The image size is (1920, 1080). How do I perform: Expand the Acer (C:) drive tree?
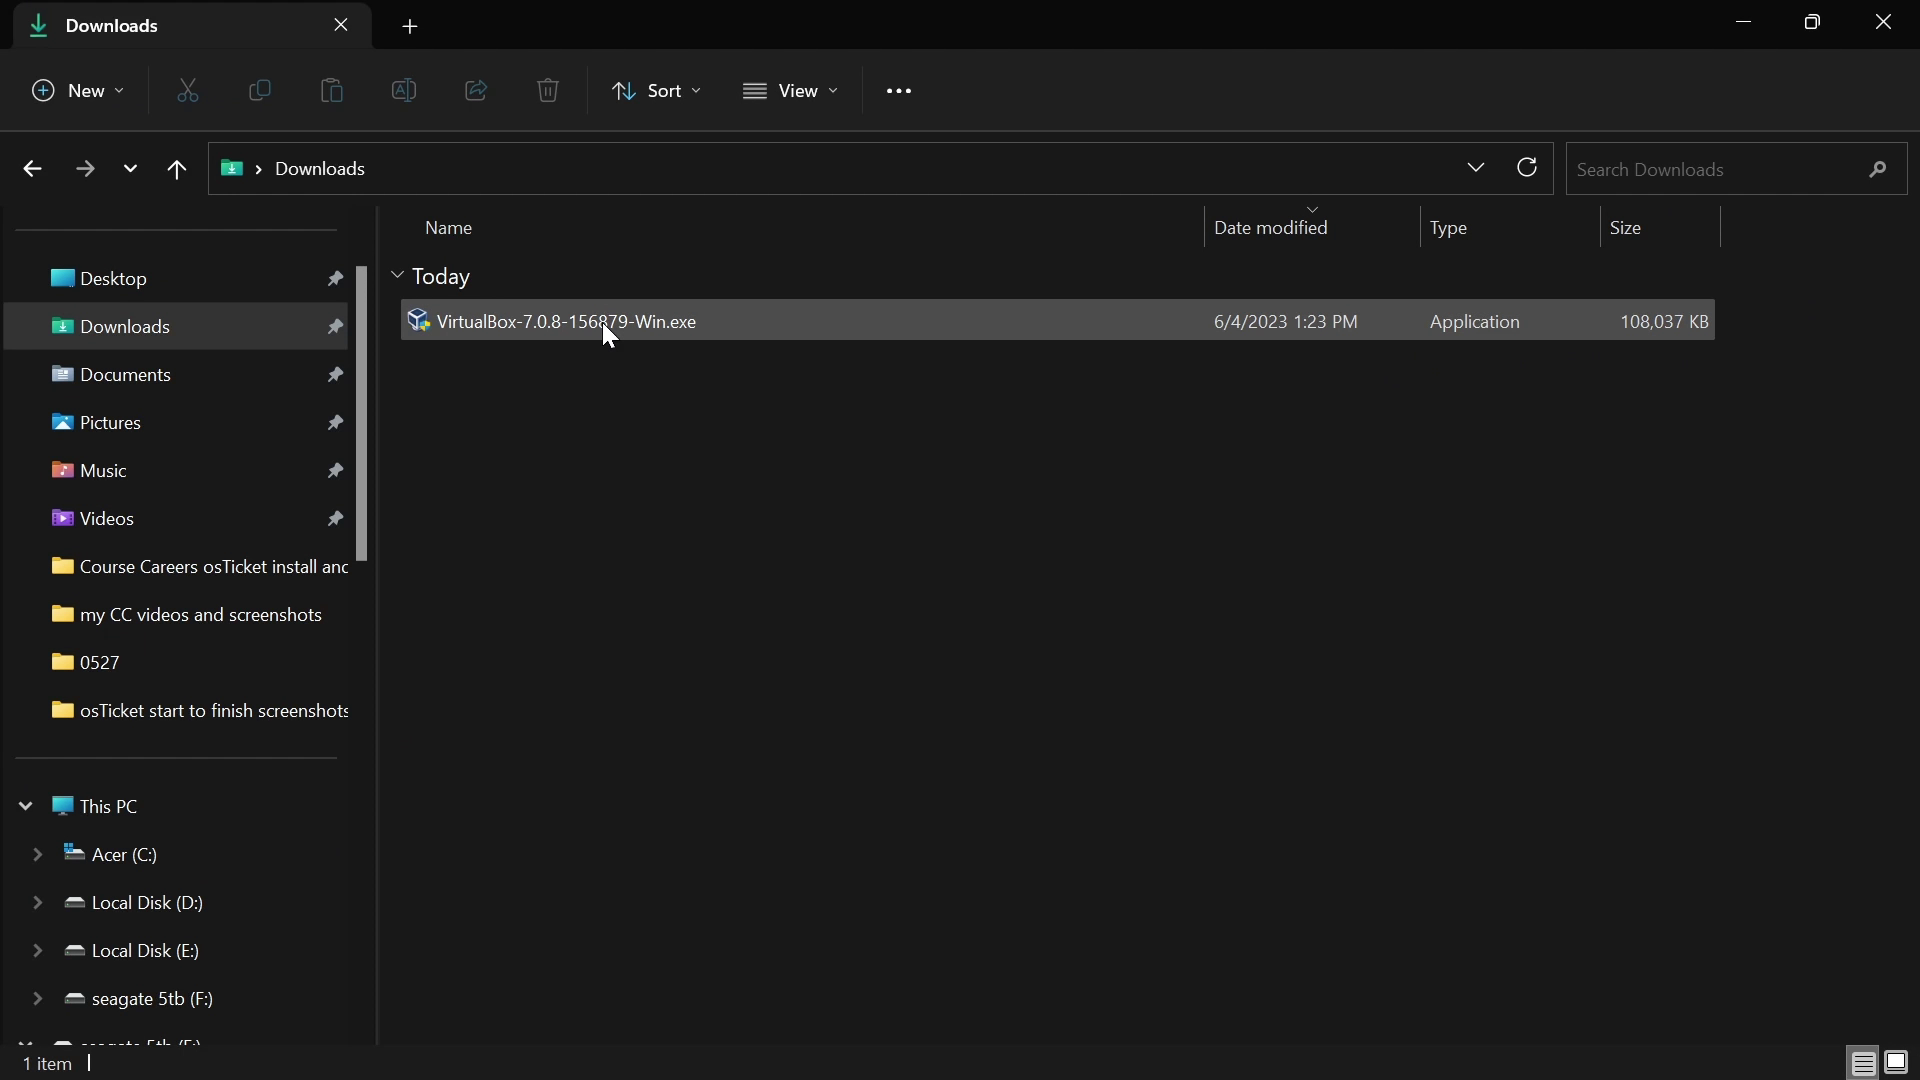[37, 855]
